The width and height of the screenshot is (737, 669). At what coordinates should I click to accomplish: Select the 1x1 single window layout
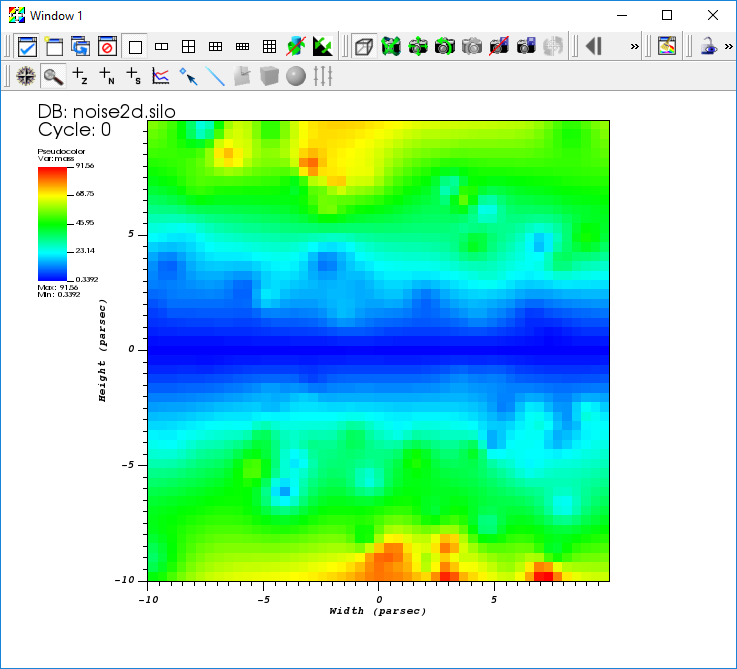(135, 47)
